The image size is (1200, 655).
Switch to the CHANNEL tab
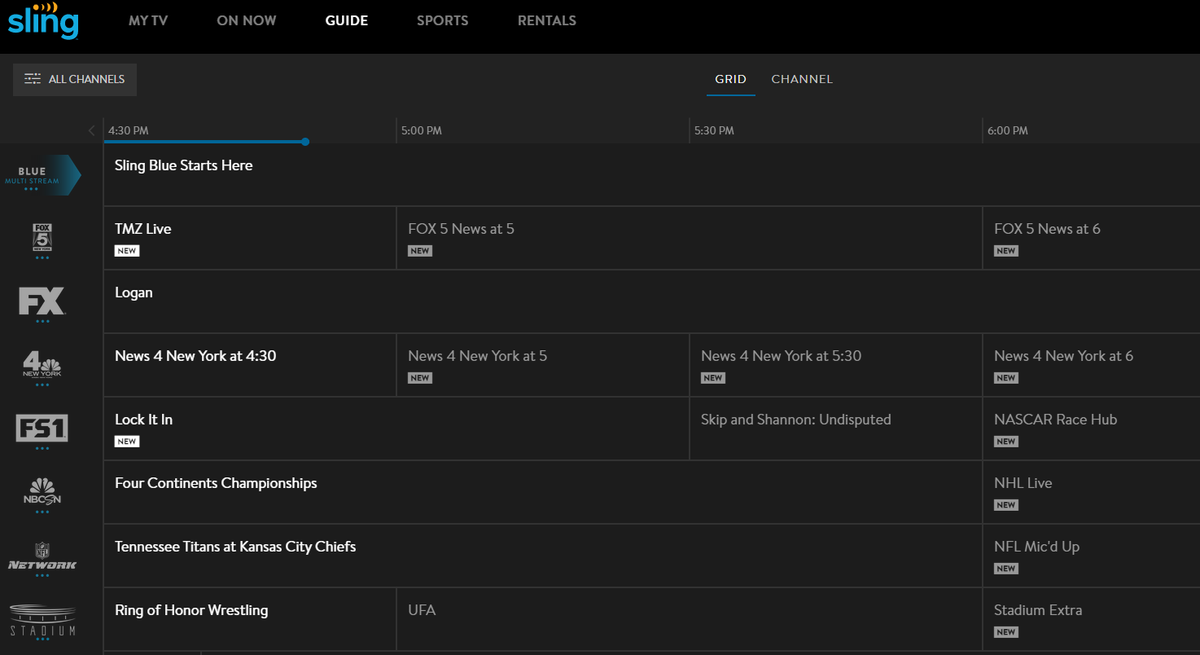(801, 79)
